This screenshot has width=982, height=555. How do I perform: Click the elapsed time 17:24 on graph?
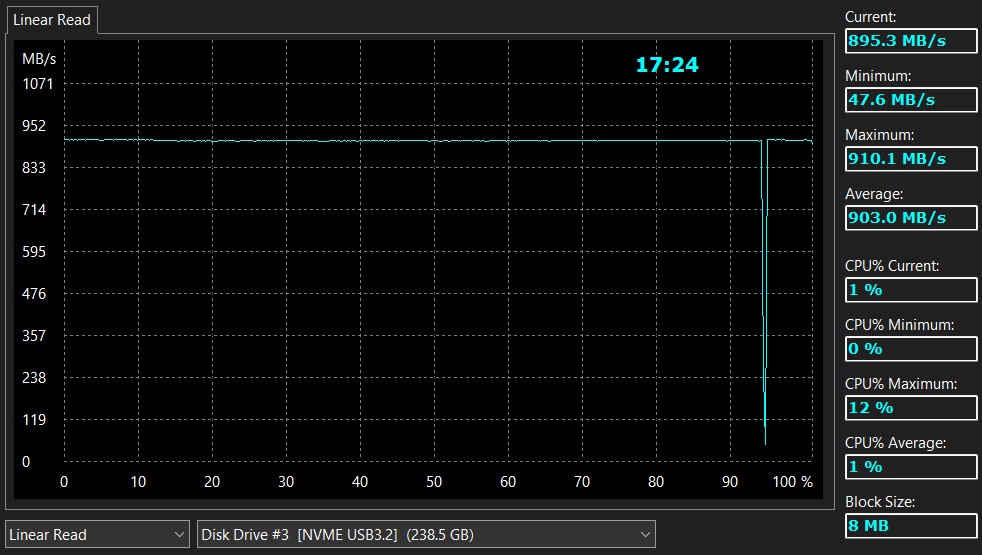(667, 65)
